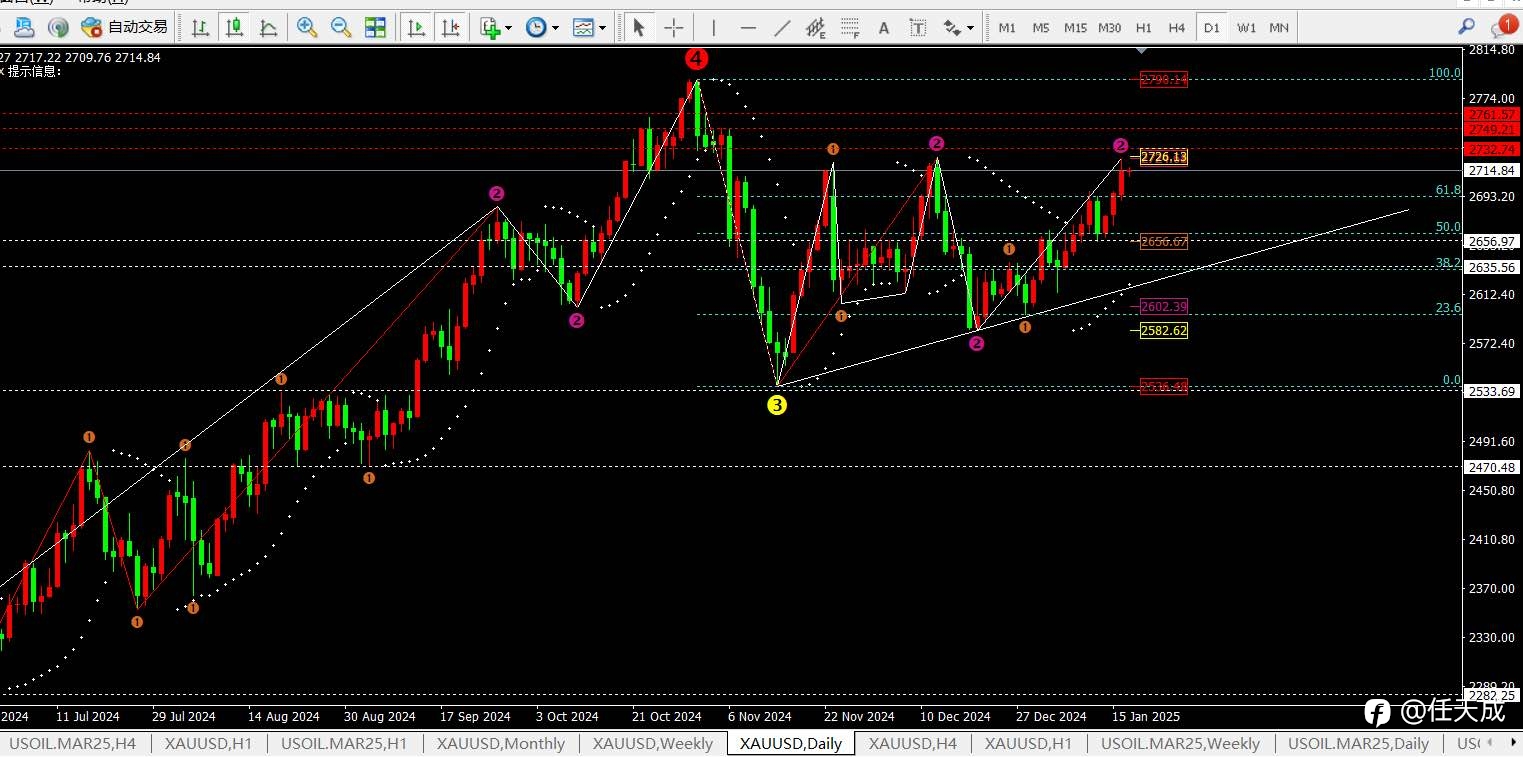The image size is (1523, 757).
Task: Click the 2714.84 current price axis label
Action: pyautogui.click(x=1492, y=171)
